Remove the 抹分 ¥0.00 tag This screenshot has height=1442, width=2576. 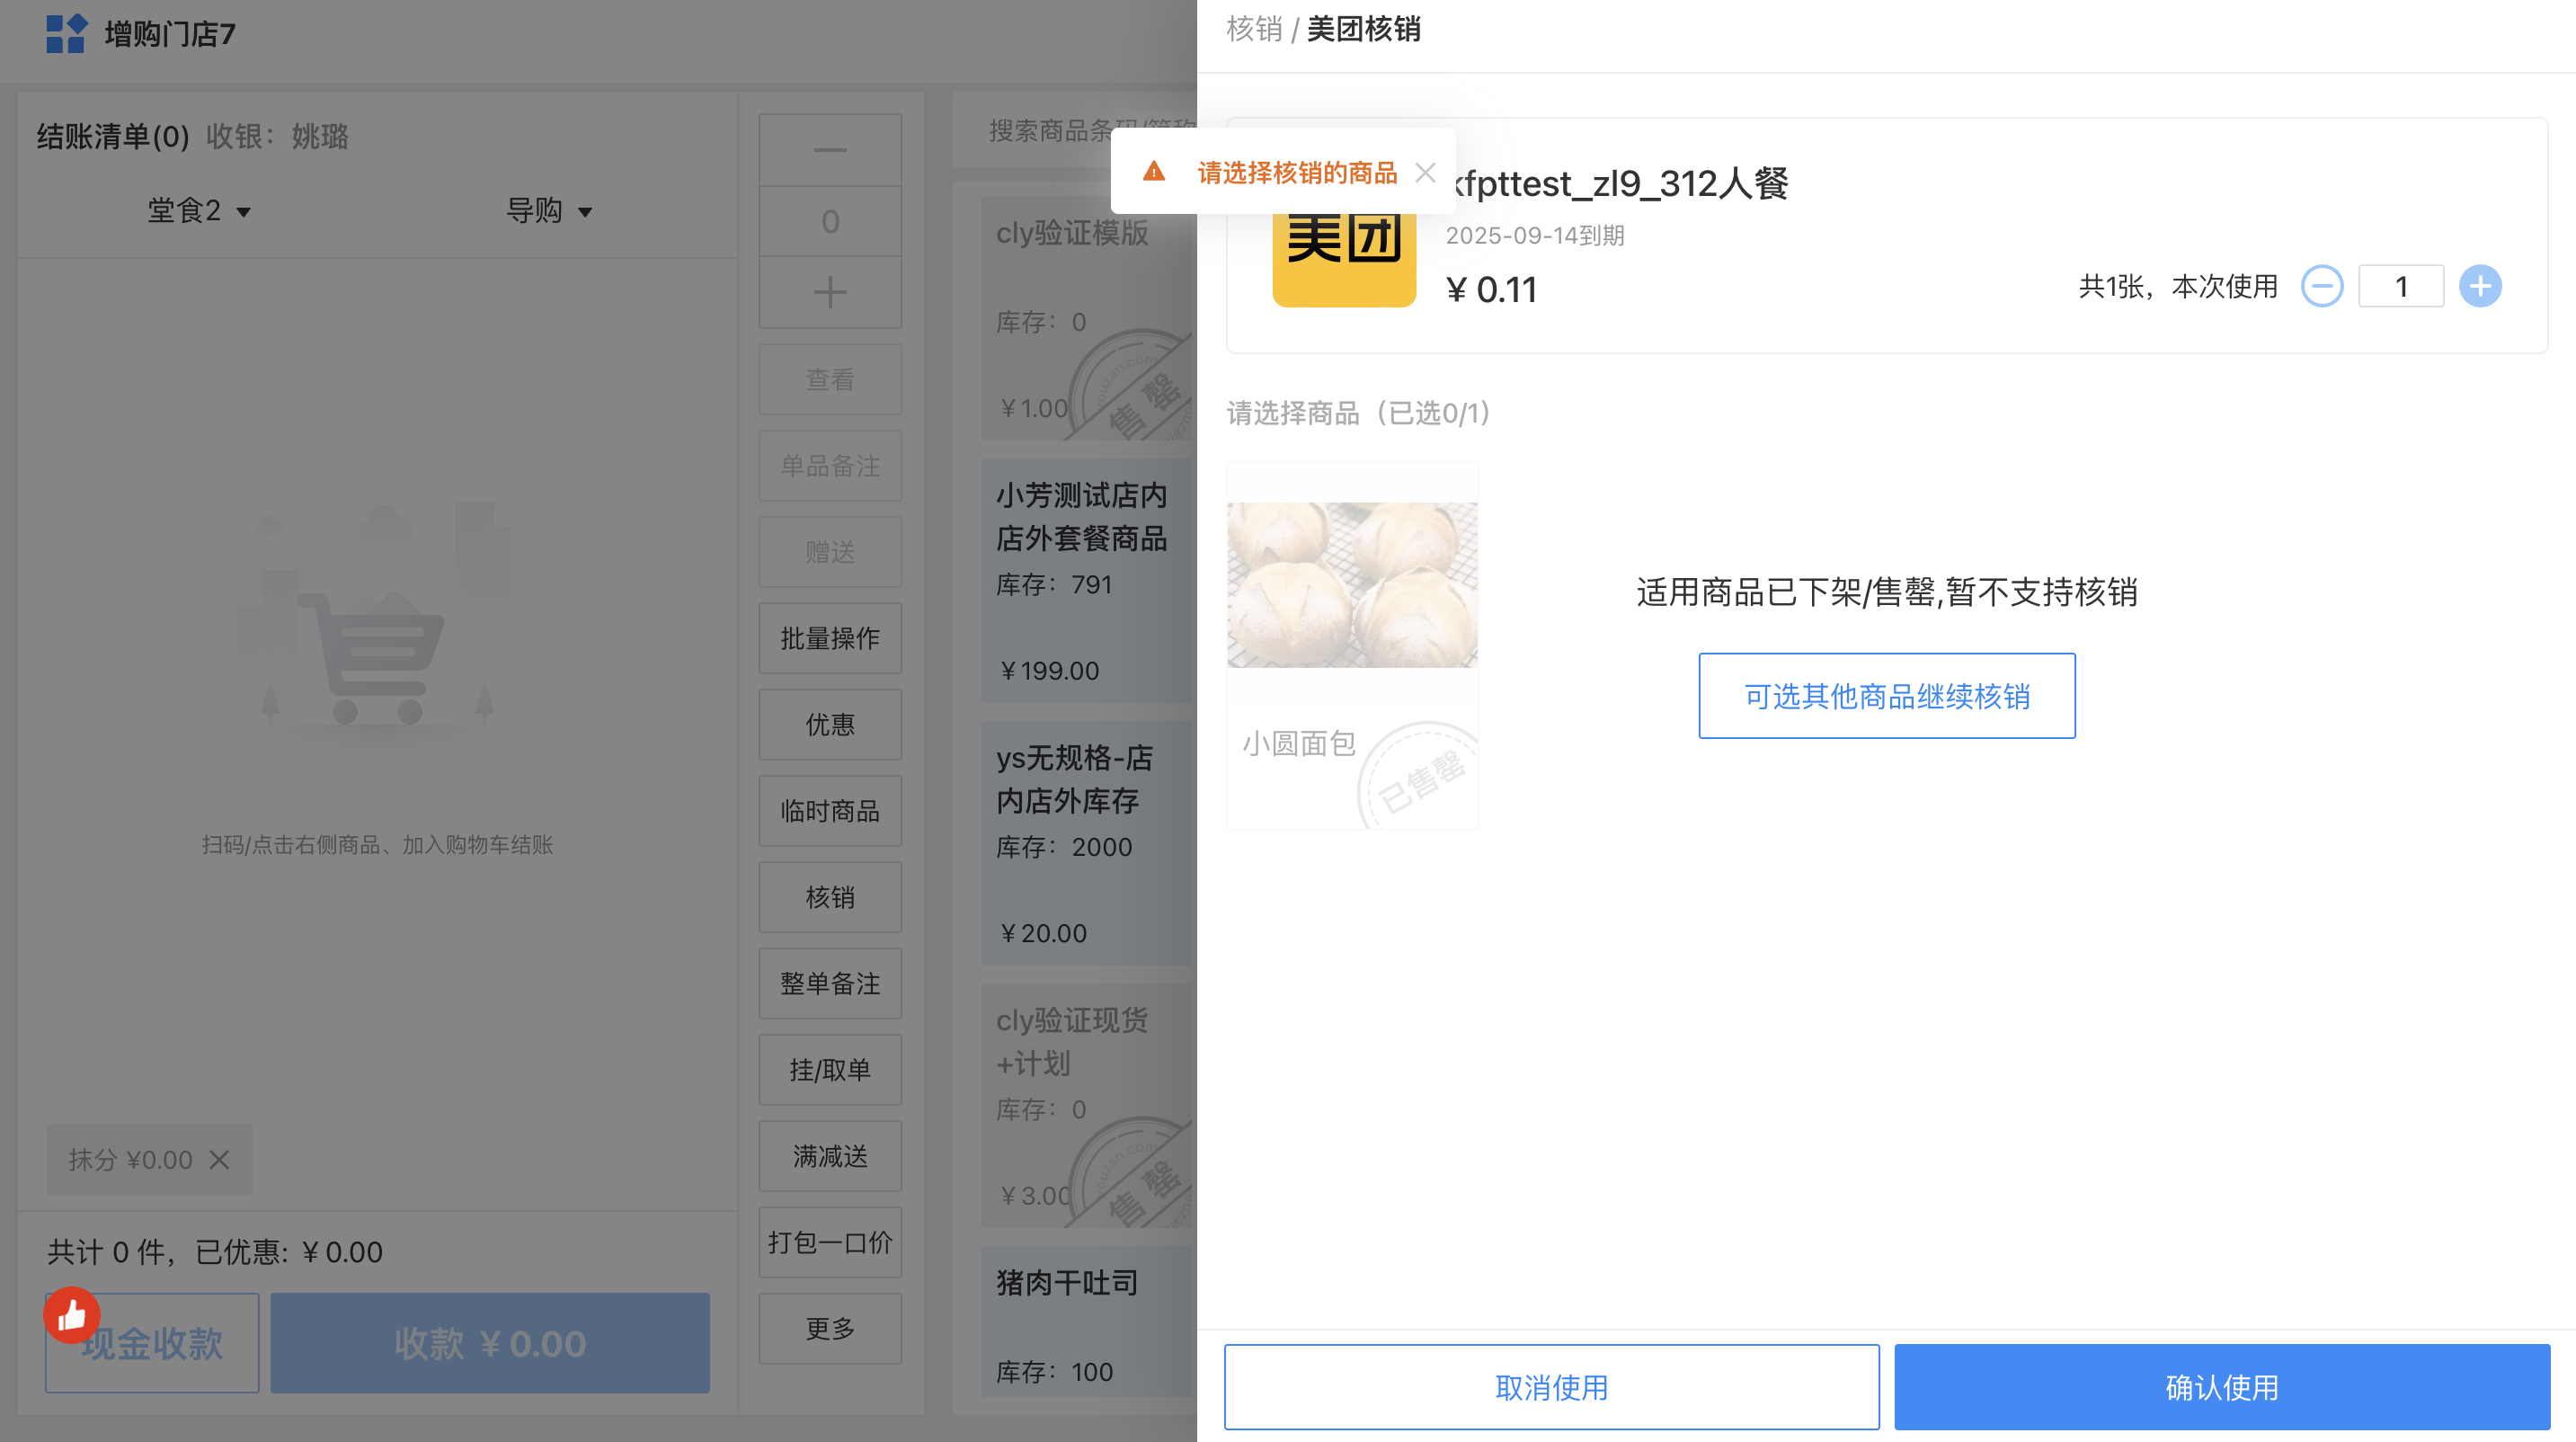tap(219, 1159)
